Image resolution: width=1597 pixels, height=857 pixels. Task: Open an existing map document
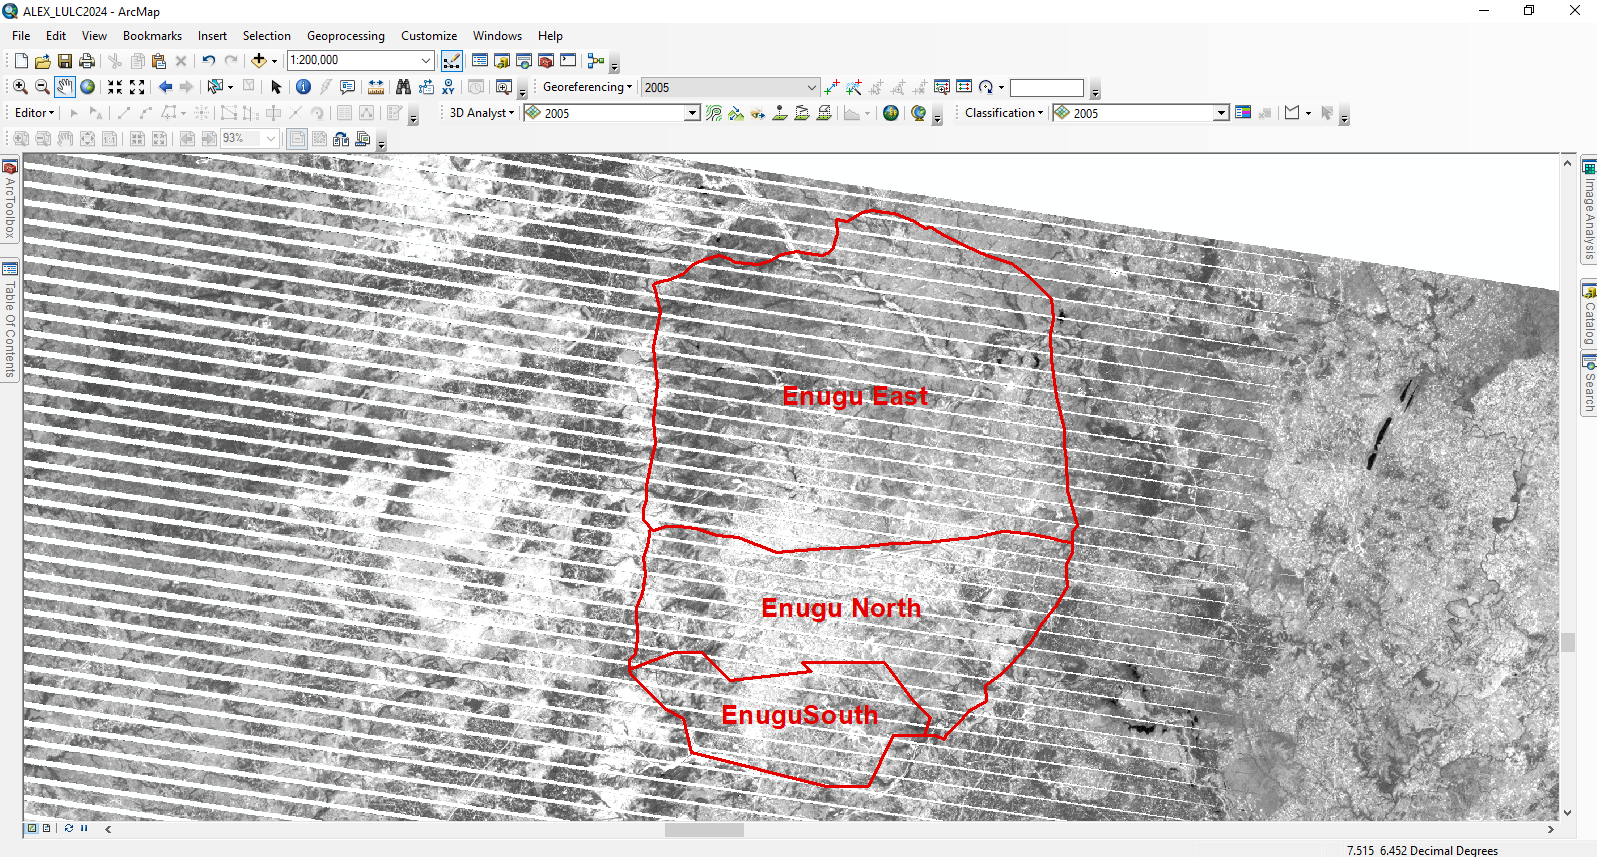pyautogui.click(x=43, y=61)
